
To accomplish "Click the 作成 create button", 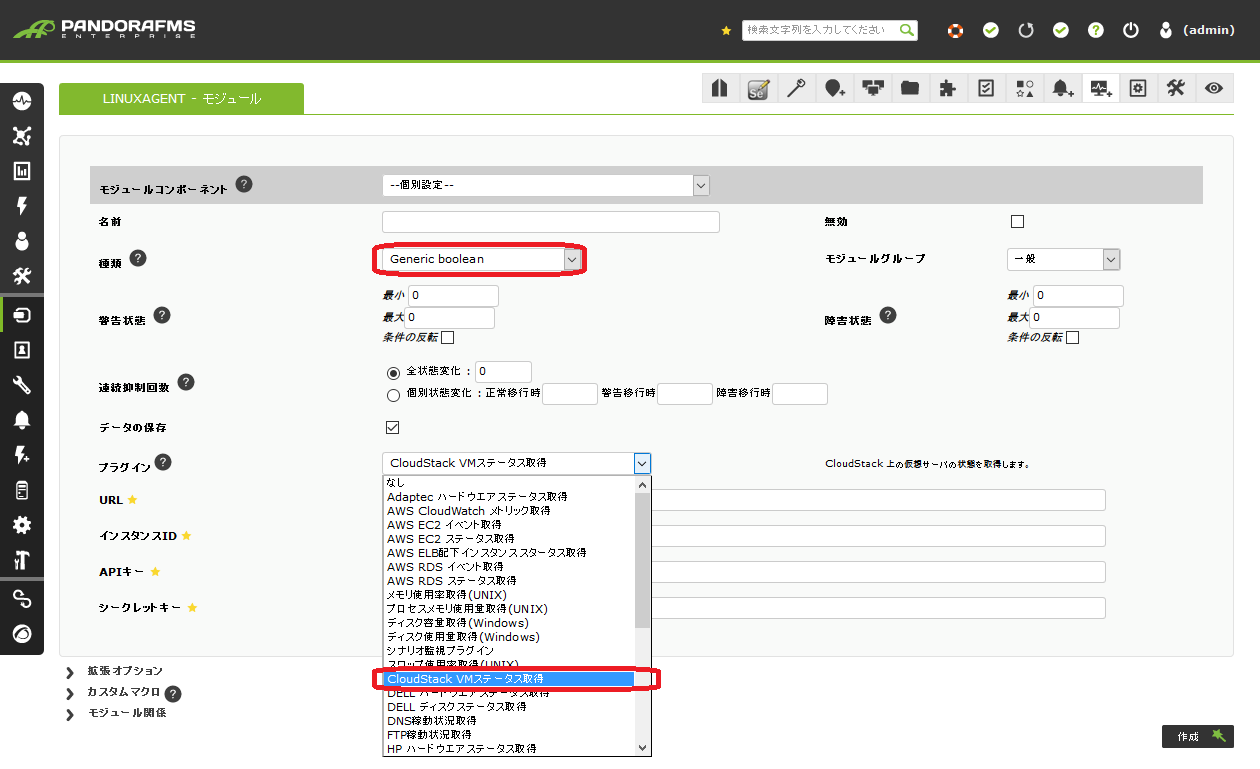I will (x=1198, y=736).
